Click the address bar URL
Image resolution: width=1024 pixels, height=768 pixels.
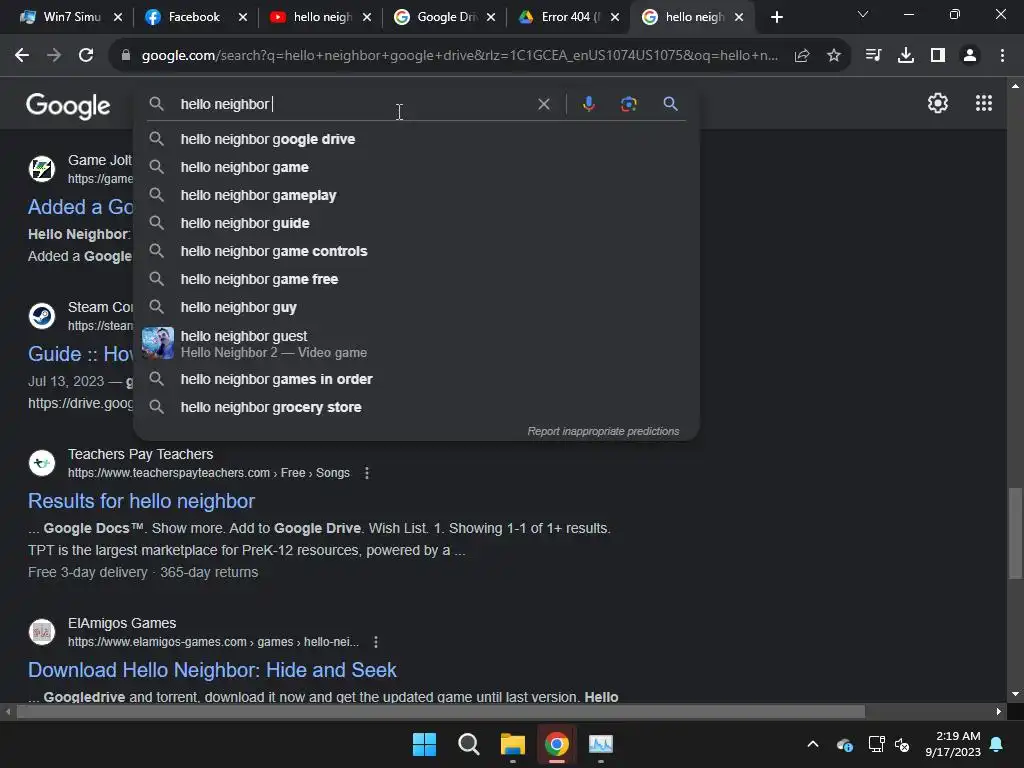459,56
